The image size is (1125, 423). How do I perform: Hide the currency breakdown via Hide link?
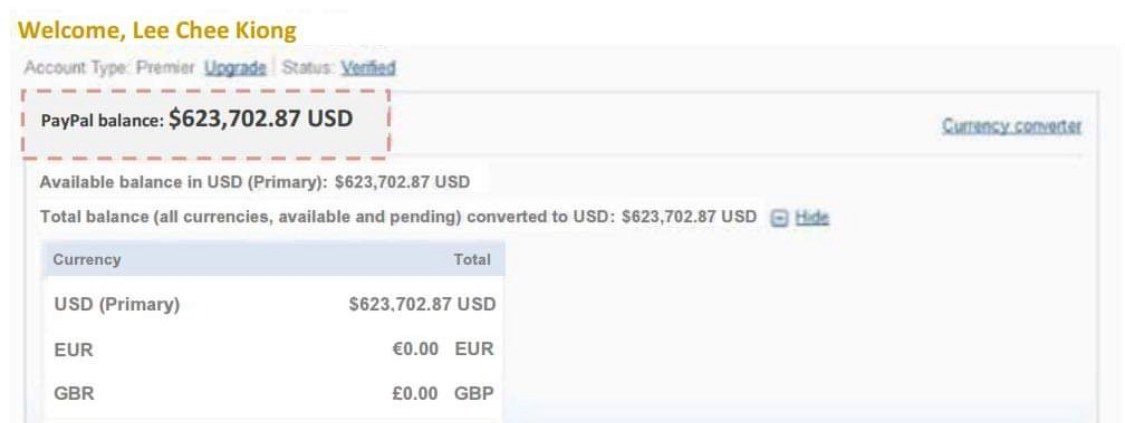click(x=812, y=218)
